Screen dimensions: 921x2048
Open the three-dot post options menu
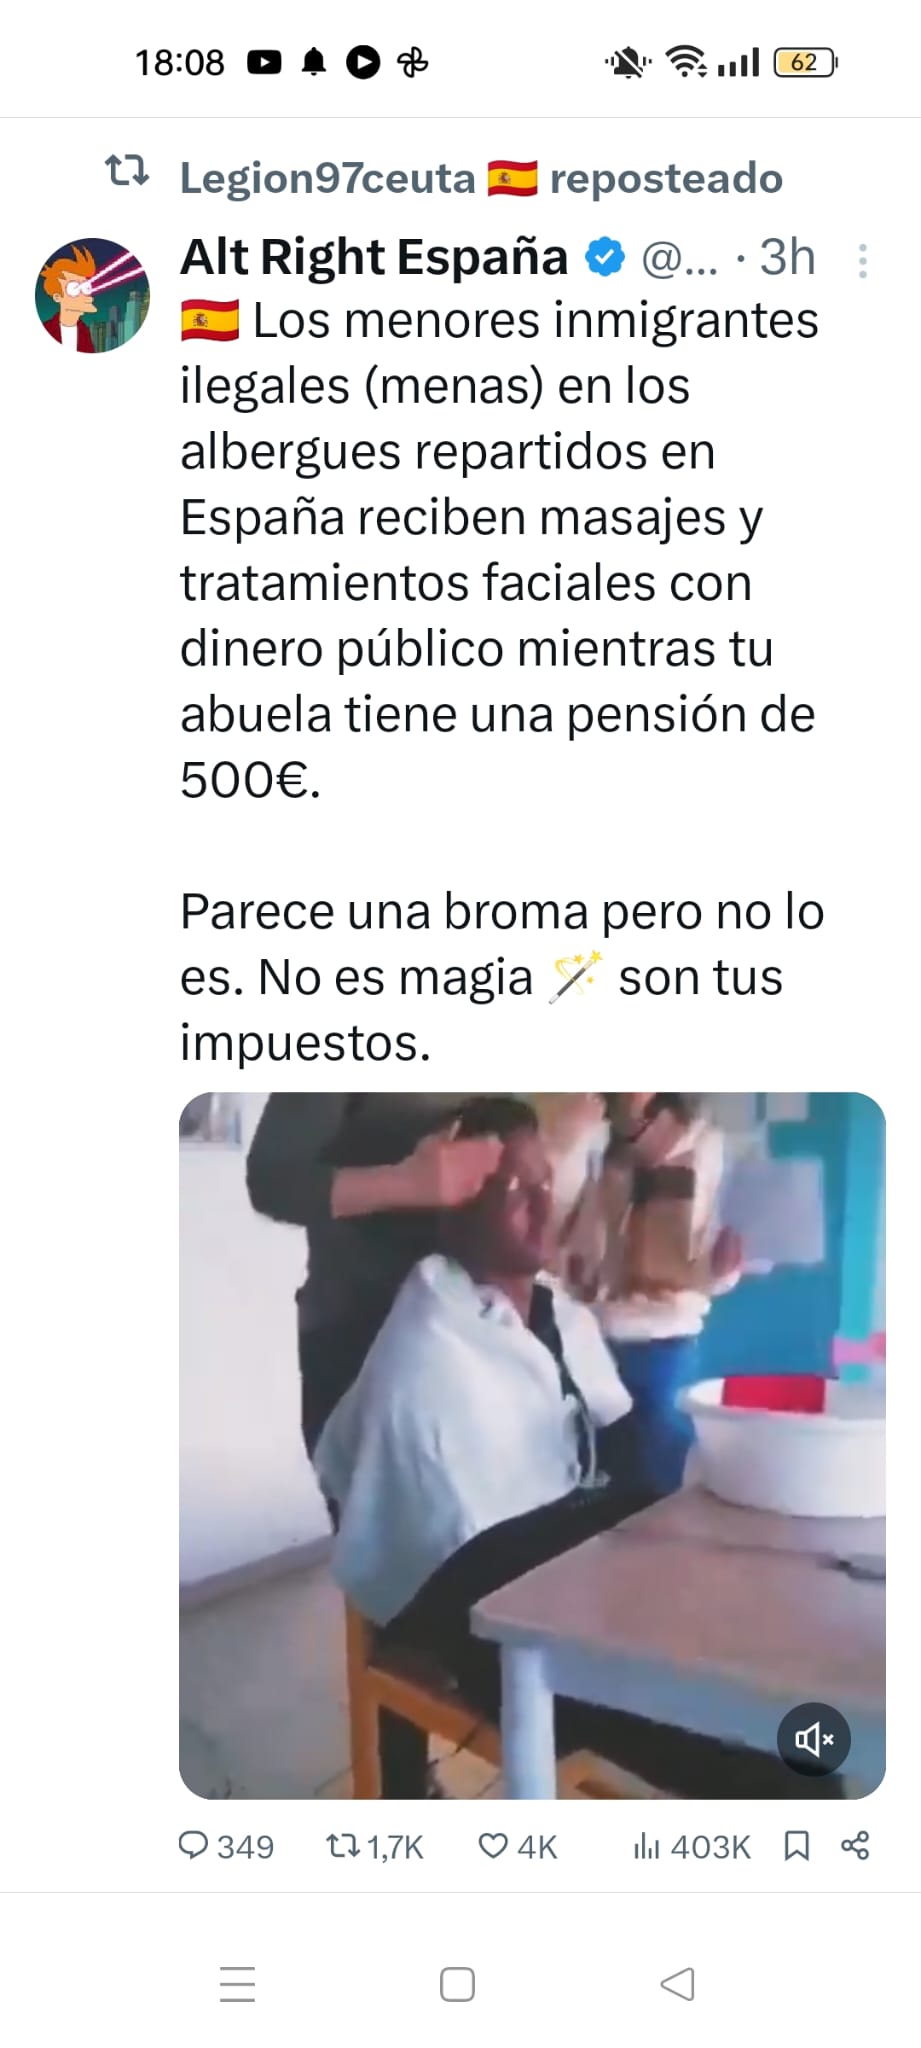[863, 261]
